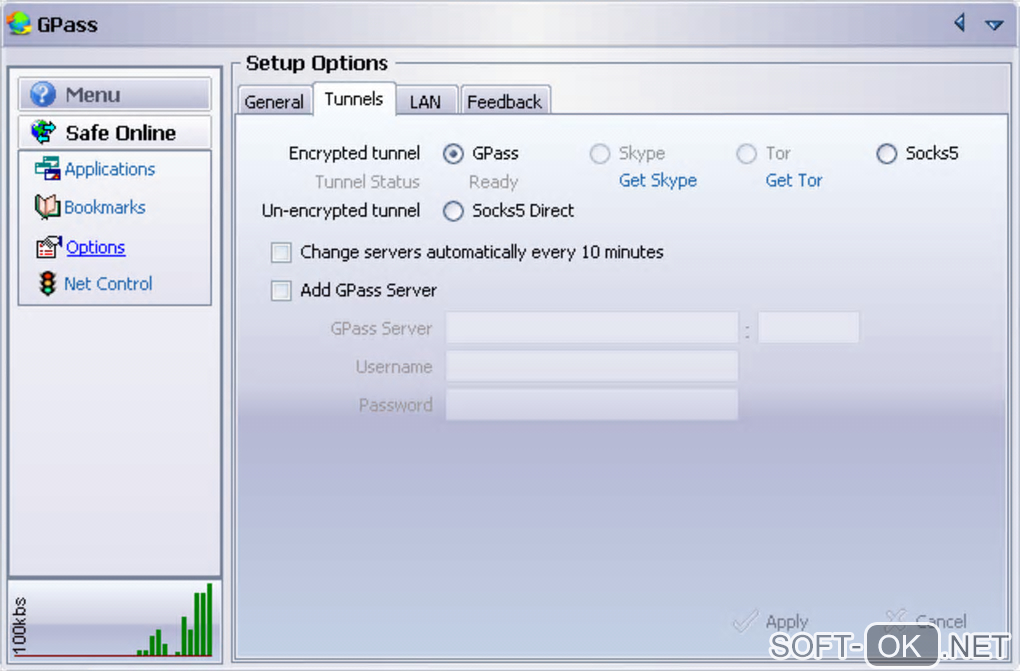Select the Socks5 Direct radio button
This screenshot has height=671, width=1020.
[x=453, y=211]
